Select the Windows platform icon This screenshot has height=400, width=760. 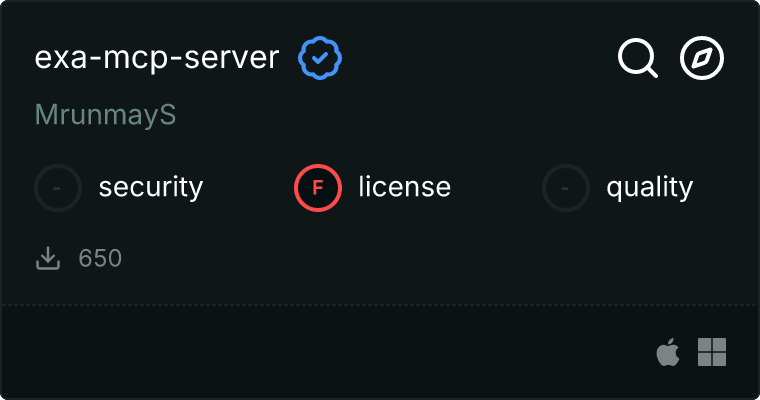click(x=711, y=352)
